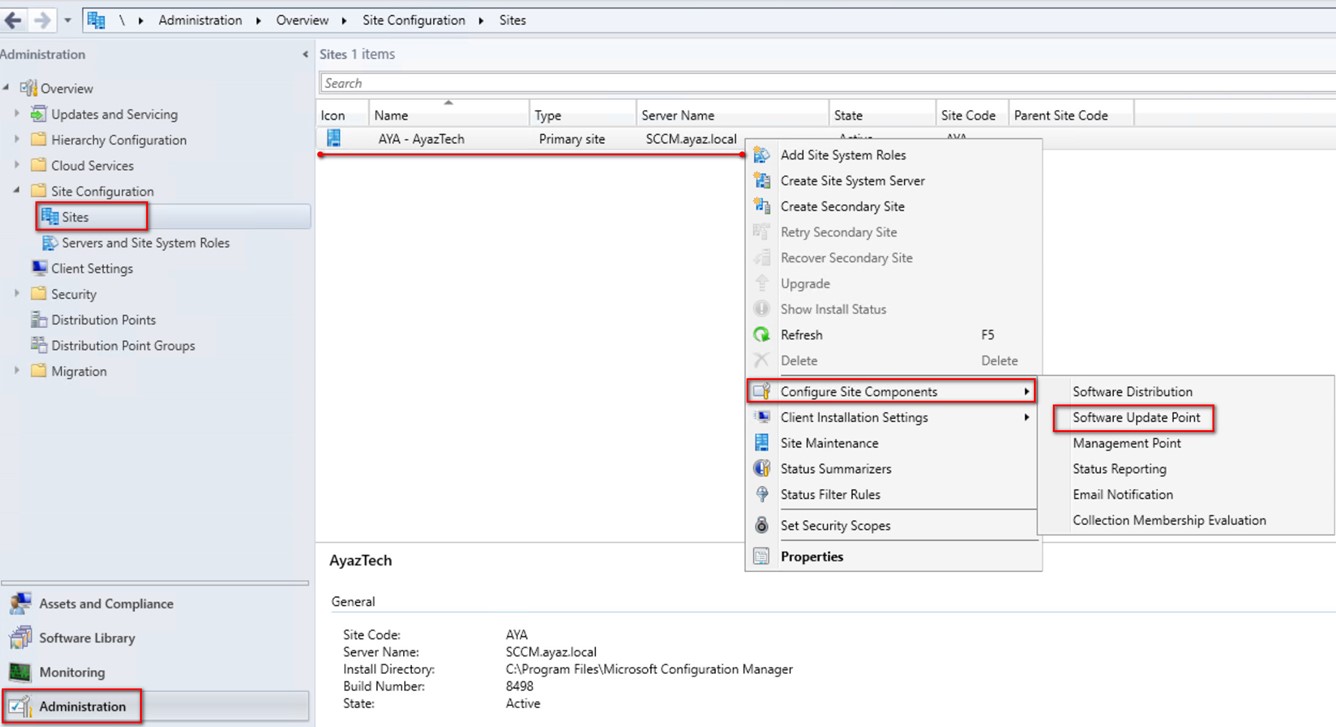The image size is (1336, 727).
Task: Select Overview in the breadcrumb path
Action: 302,20
